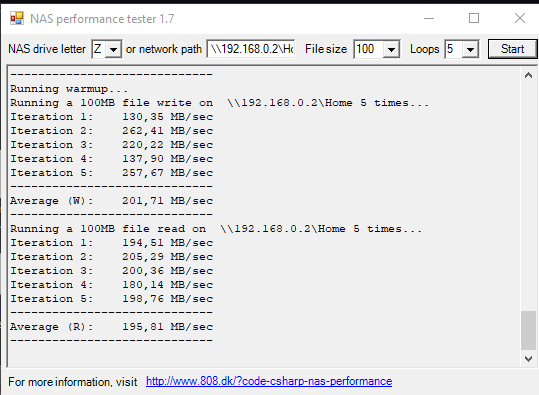Viewport: 539px width, 395px height.
Task: Open the NAS drive letter dropdown
Action: [x=113, y=49]
